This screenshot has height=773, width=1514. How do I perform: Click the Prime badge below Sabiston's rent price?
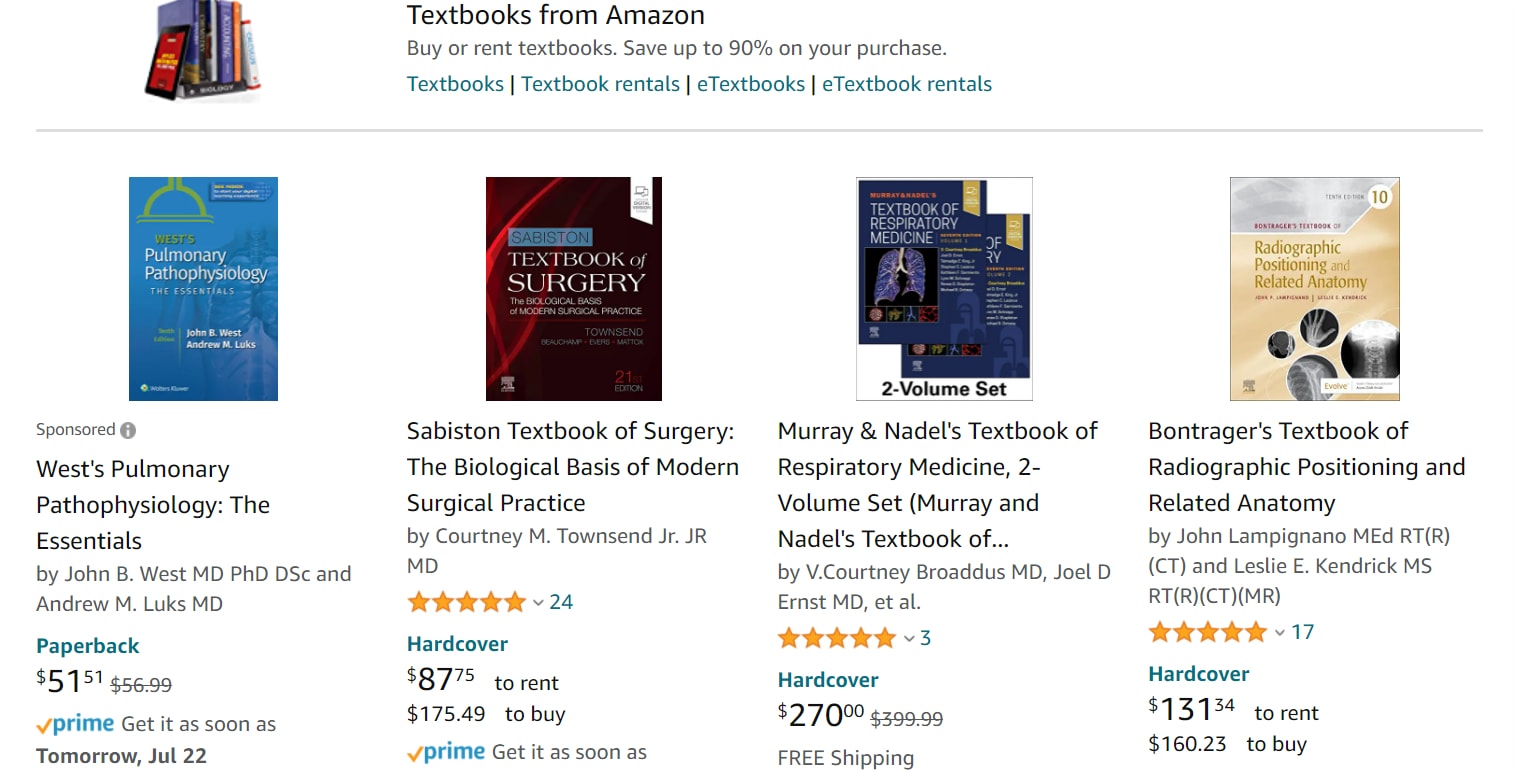point(445,752)
